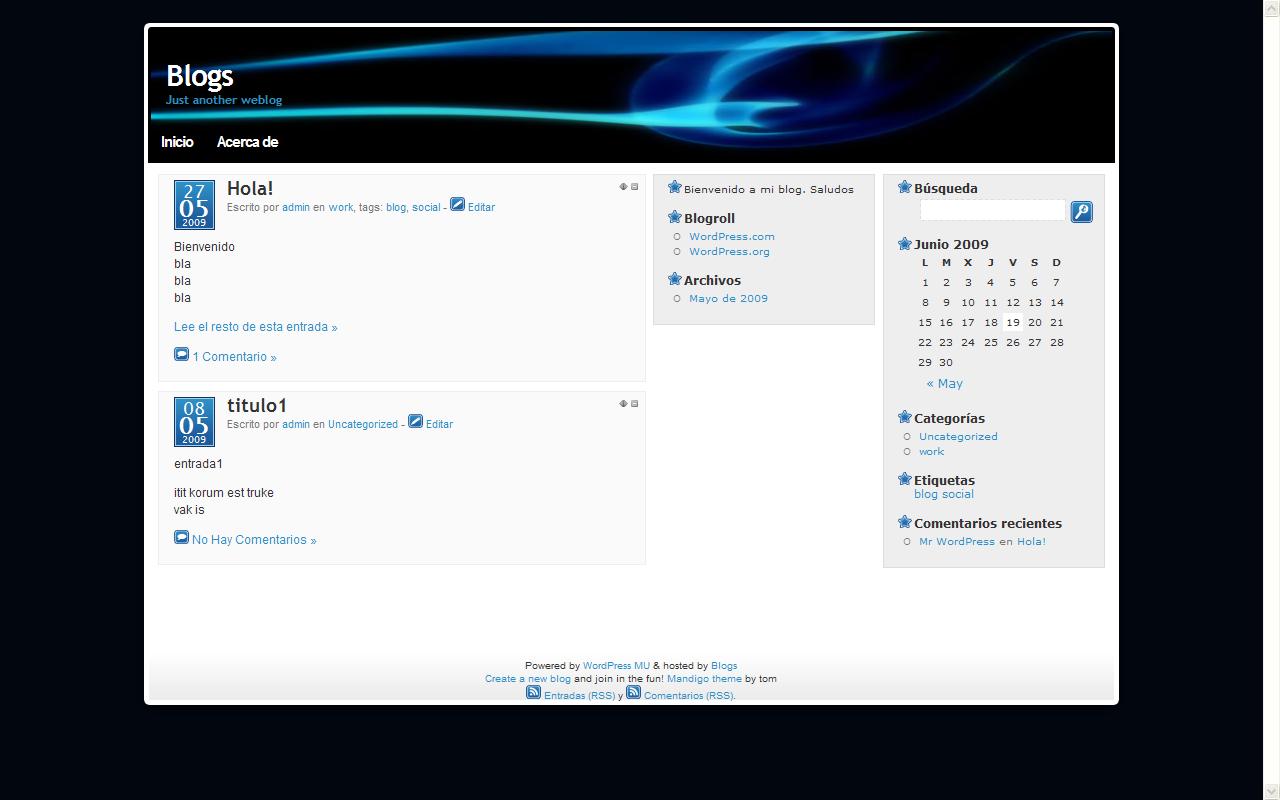Screen dimensions: 1280x800
Task: Go to previous month via « May
Action: (x=944, y=383)
